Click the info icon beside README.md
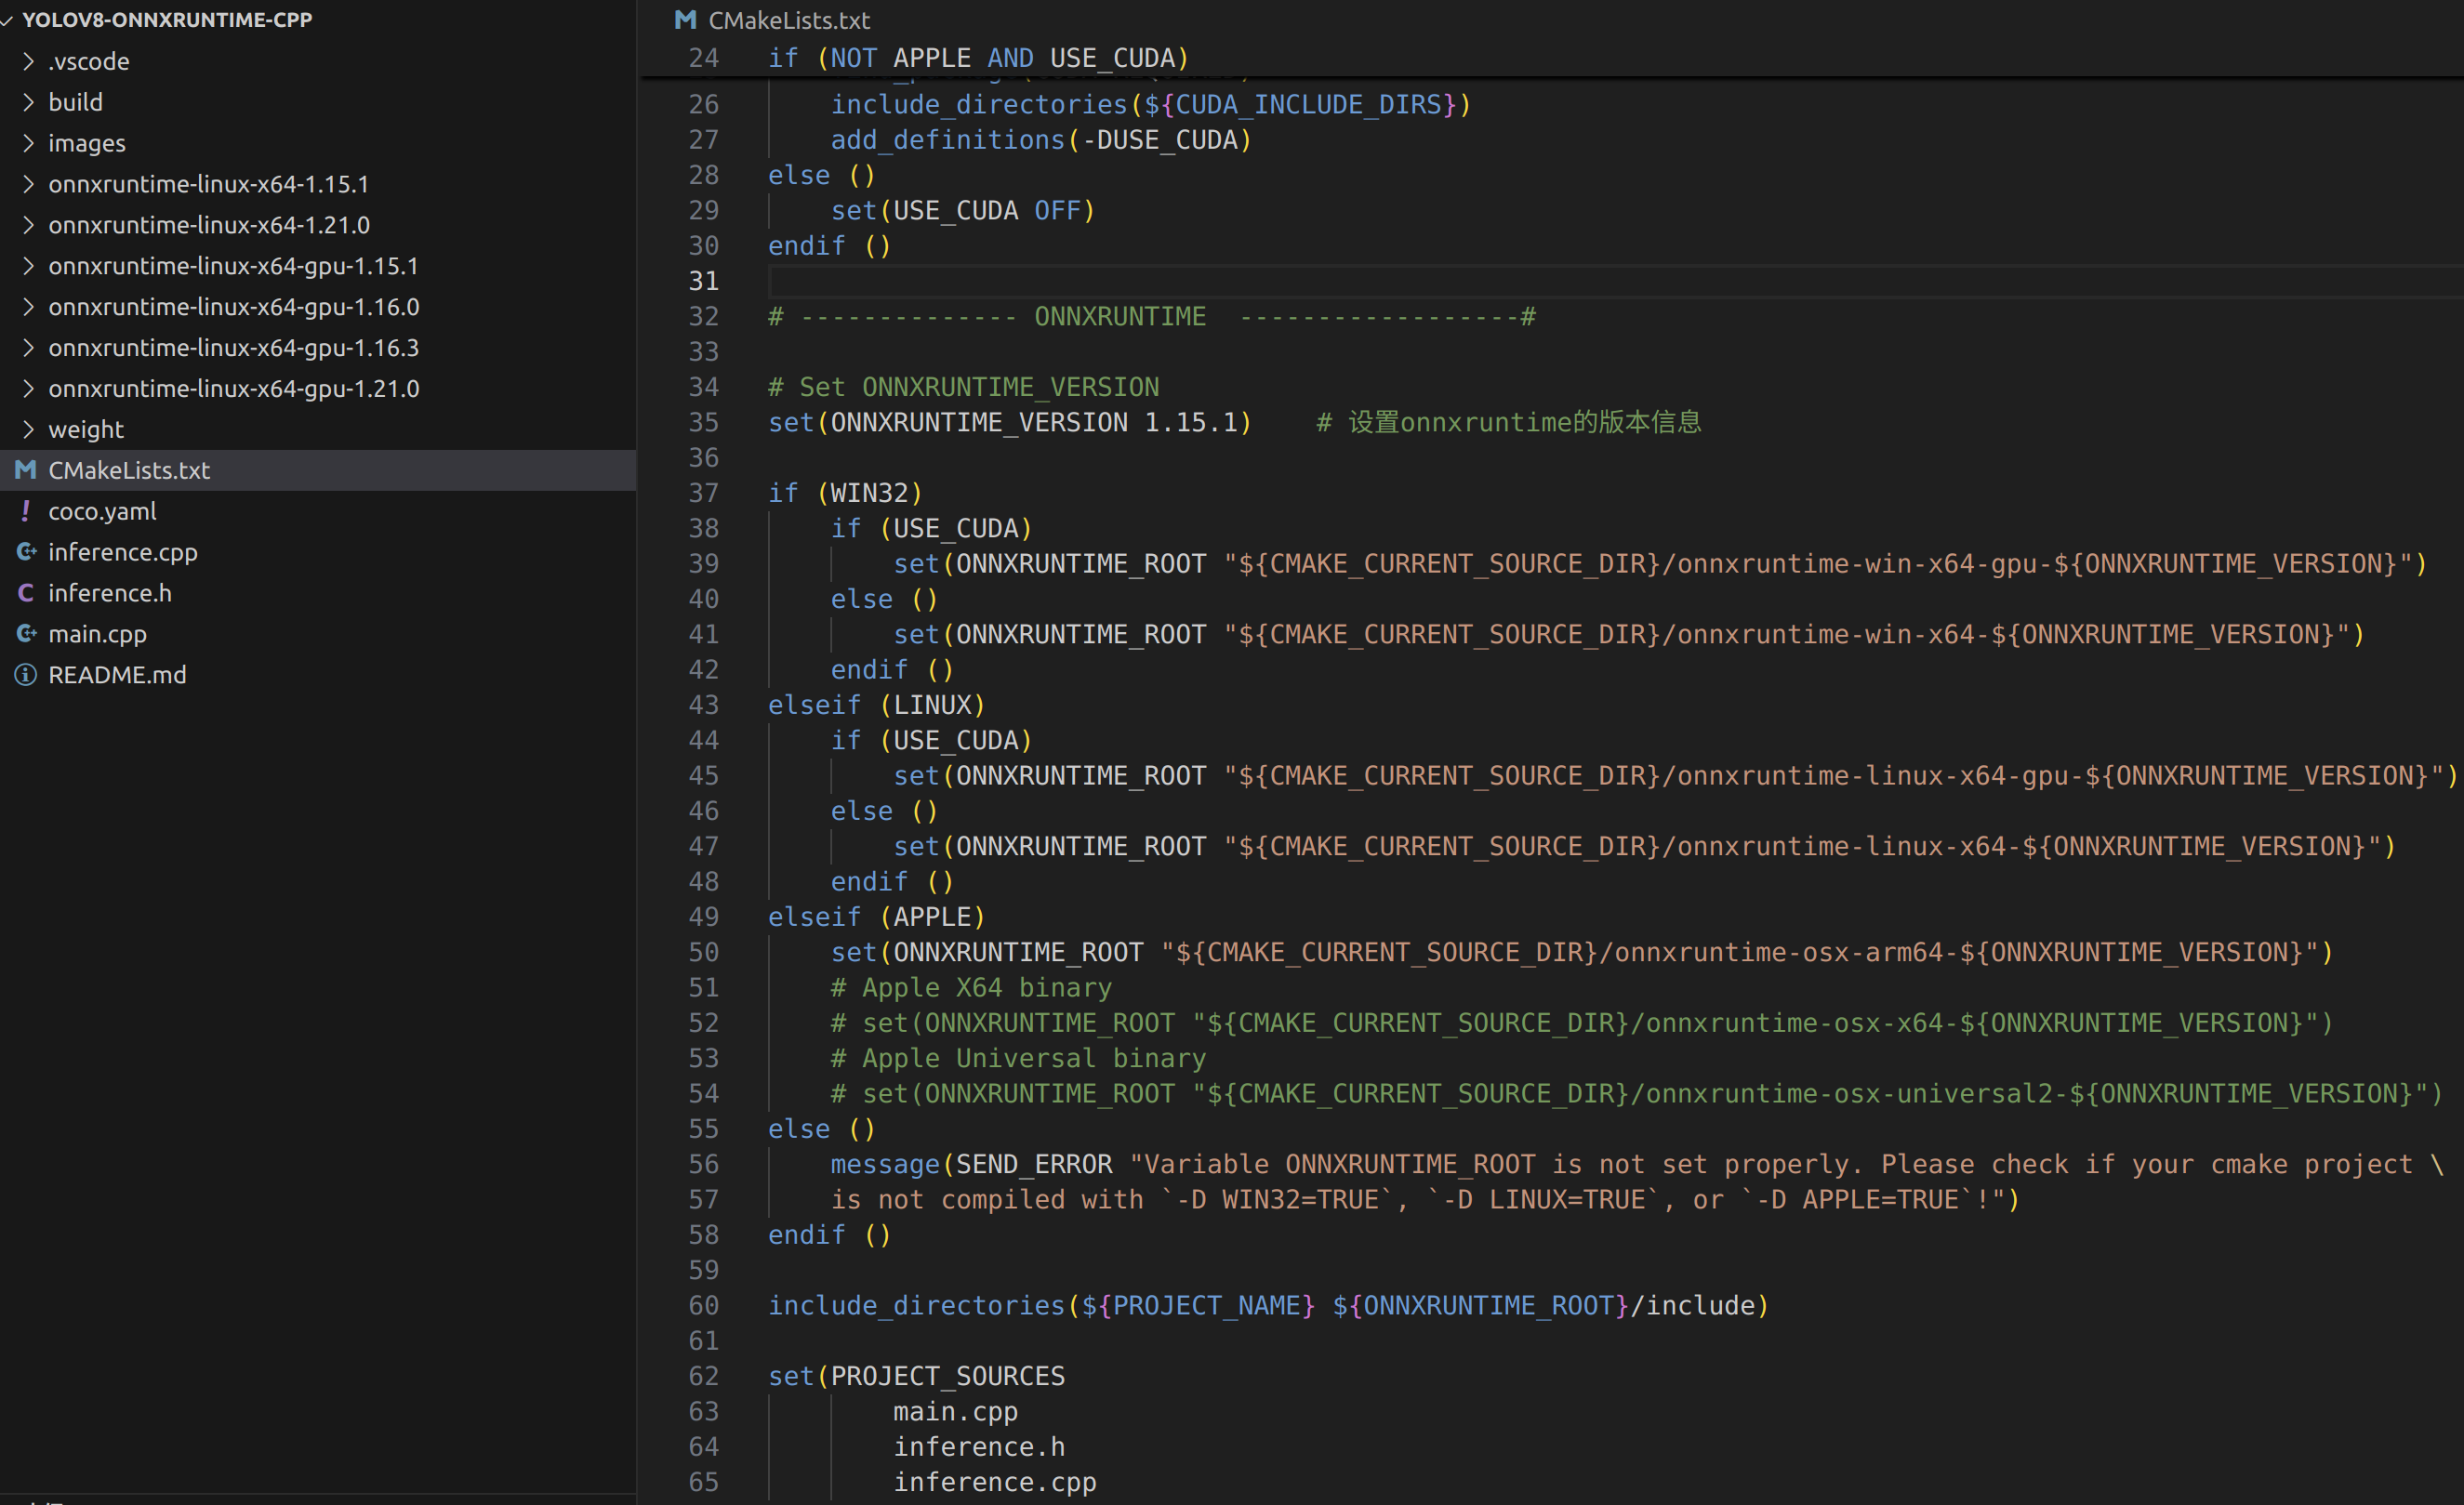 [26, 675]
